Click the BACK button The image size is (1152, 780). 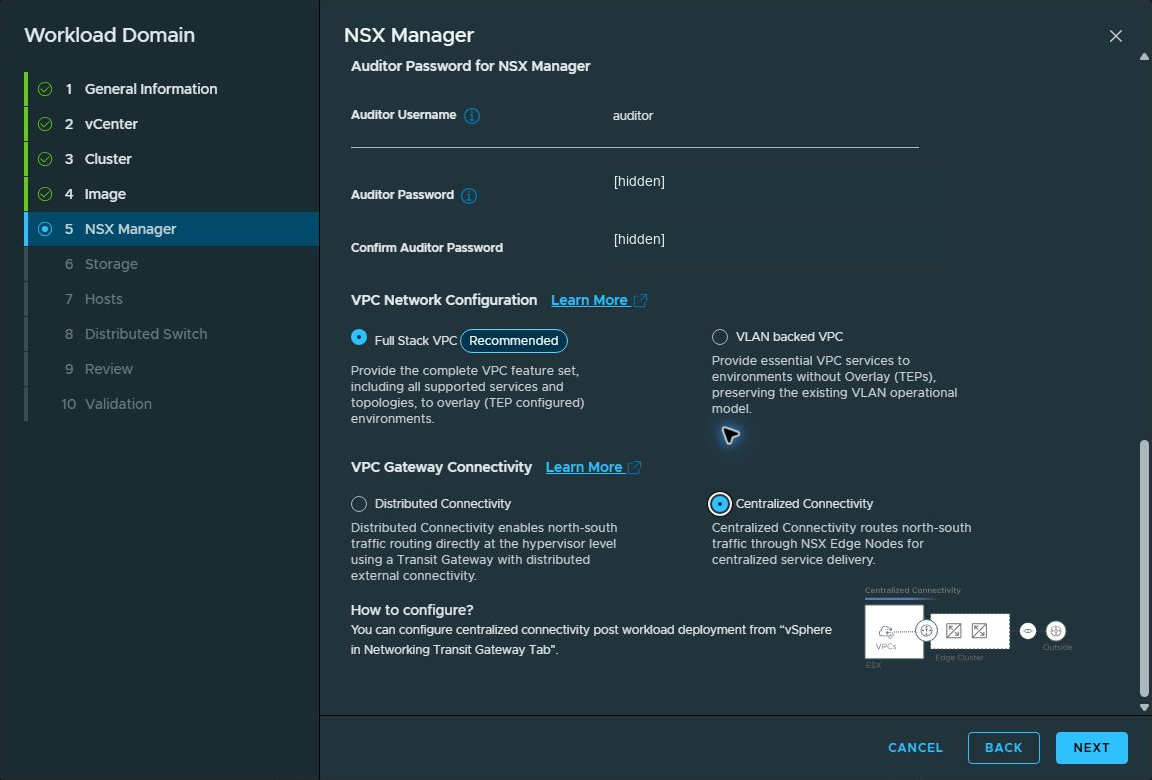tap(1003, 748)
